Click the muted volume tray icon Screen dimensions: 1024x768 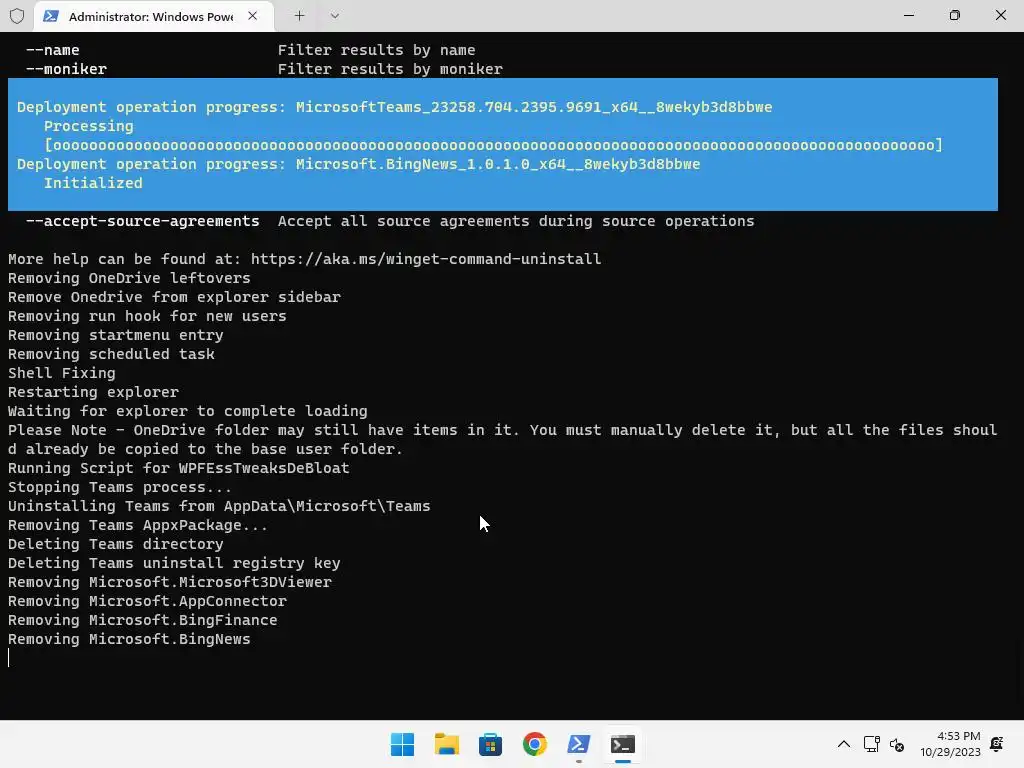point(897,744)
